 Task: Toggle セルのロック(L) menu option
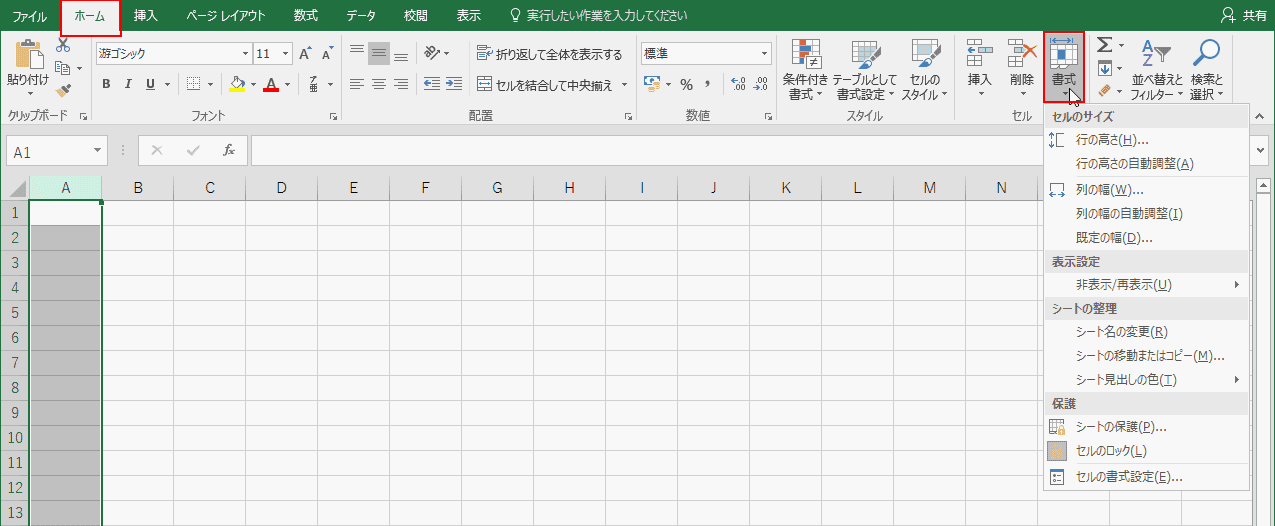[x=1146, y=451]
